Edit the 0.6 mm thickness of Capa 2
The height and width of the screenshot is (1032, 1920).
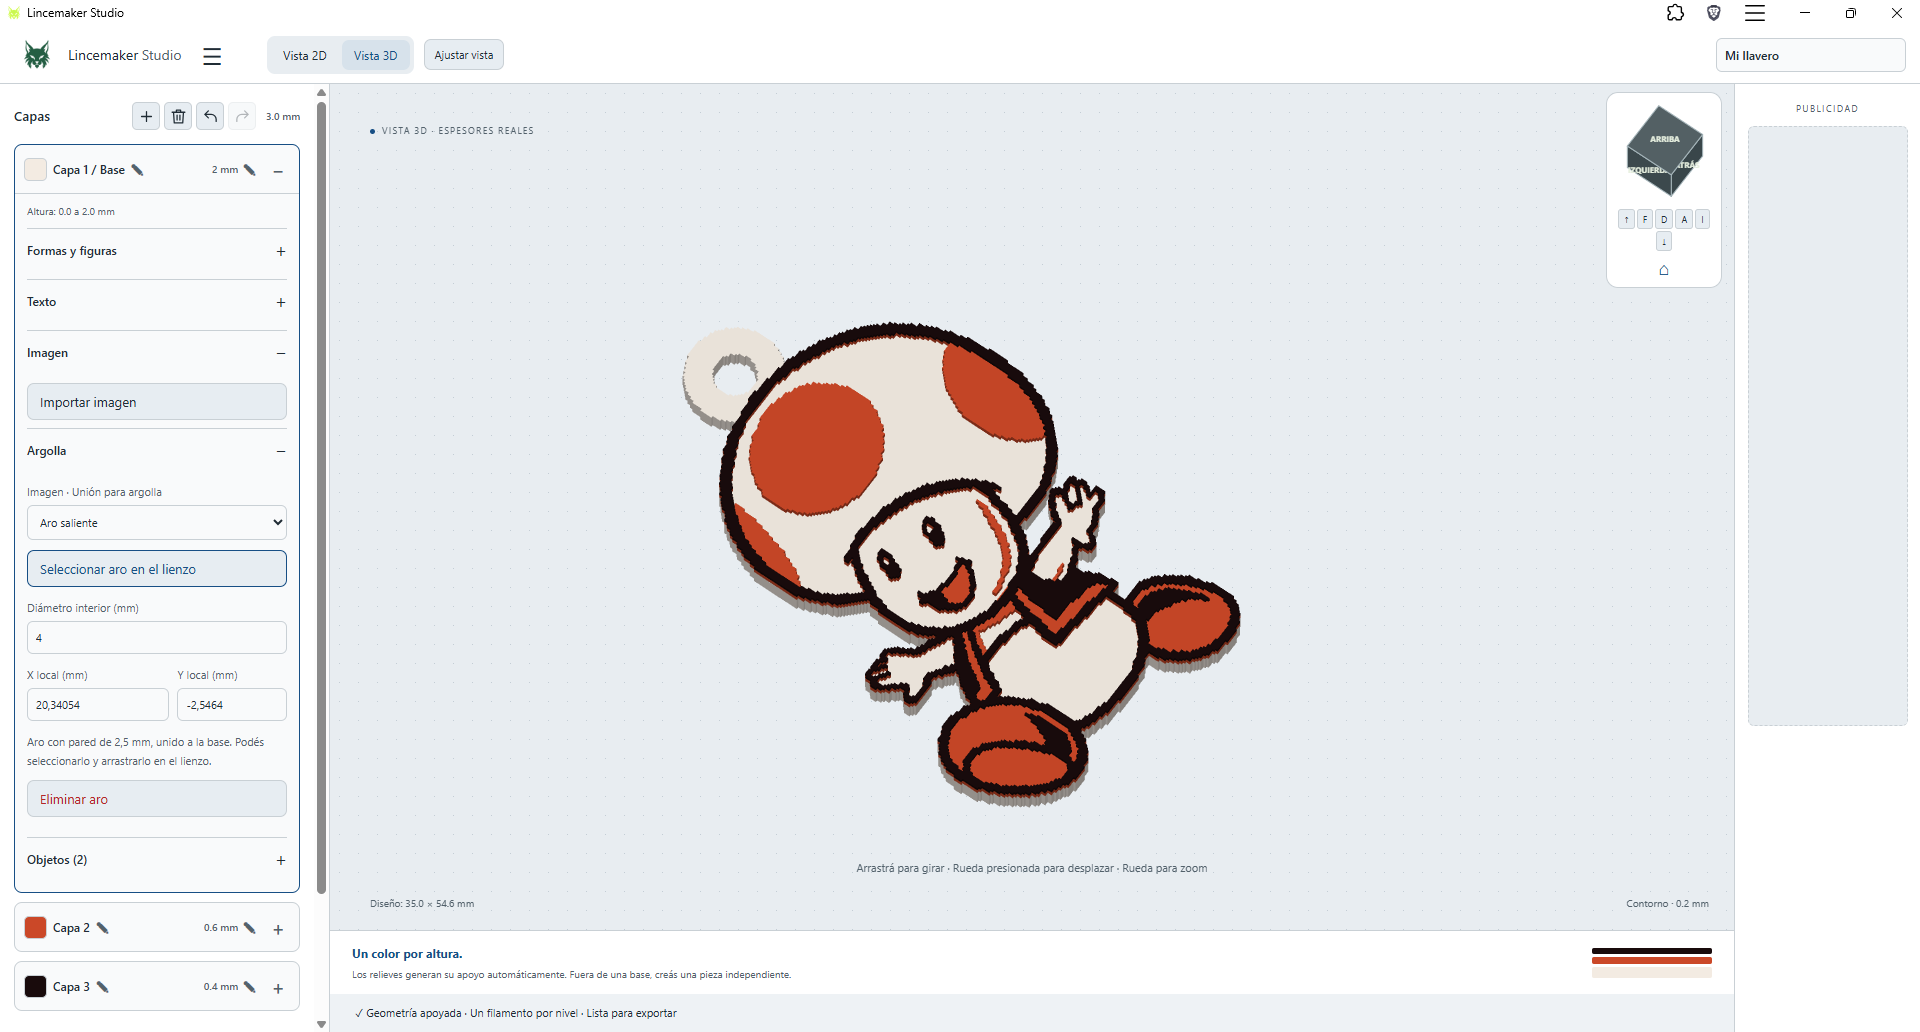click(x=250, y=928)
